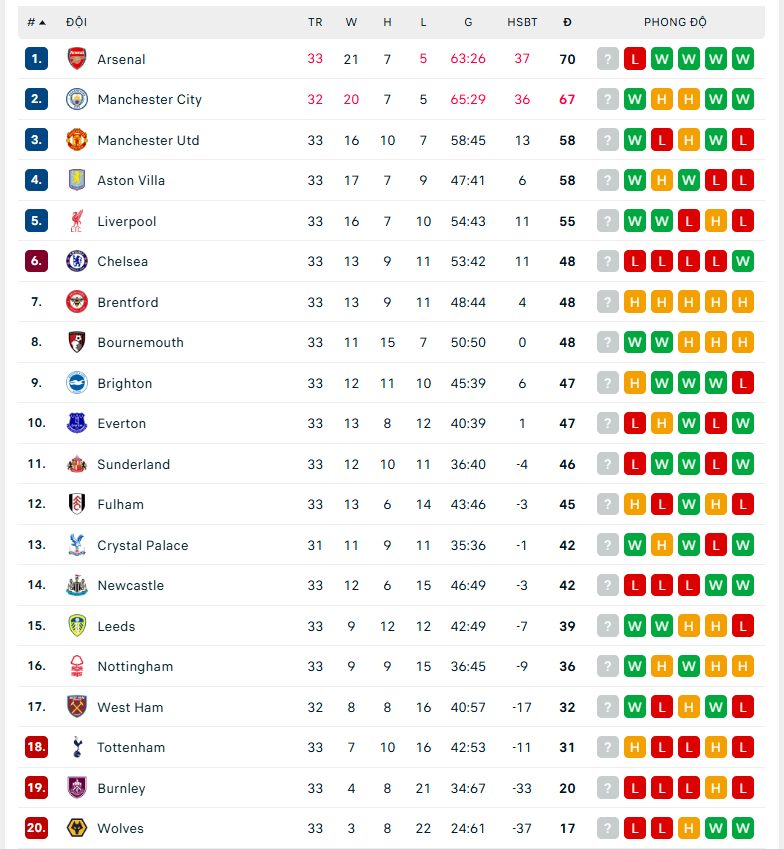The image size is (784, 849).
Task: Click the Wolves club crest icon
Action: coord(77,828)
